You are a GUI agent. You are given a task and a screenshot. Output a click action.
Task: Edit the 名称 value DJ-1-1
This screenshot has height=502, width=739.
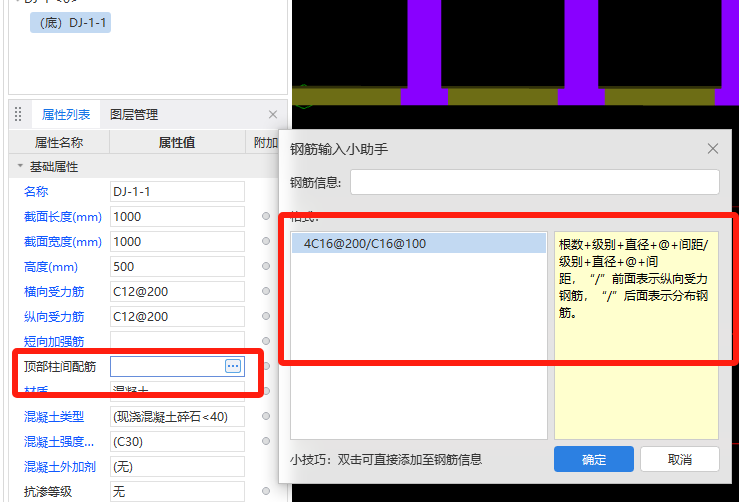pos(177,191)
